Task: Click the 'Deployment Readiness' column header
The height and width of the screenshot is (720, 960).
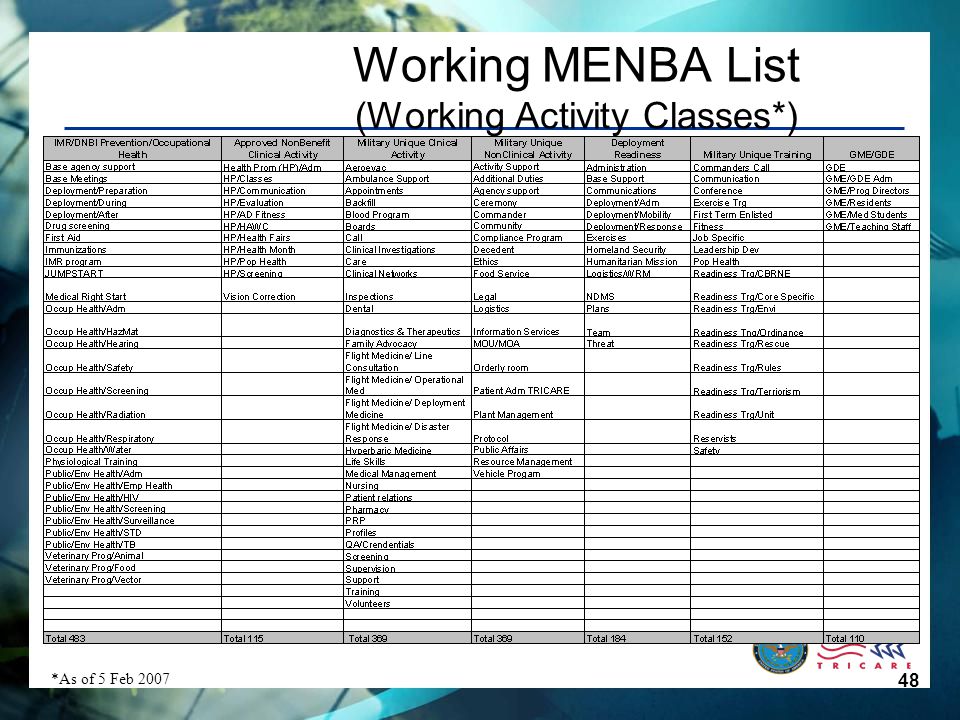Action: (x=637, y=149)
